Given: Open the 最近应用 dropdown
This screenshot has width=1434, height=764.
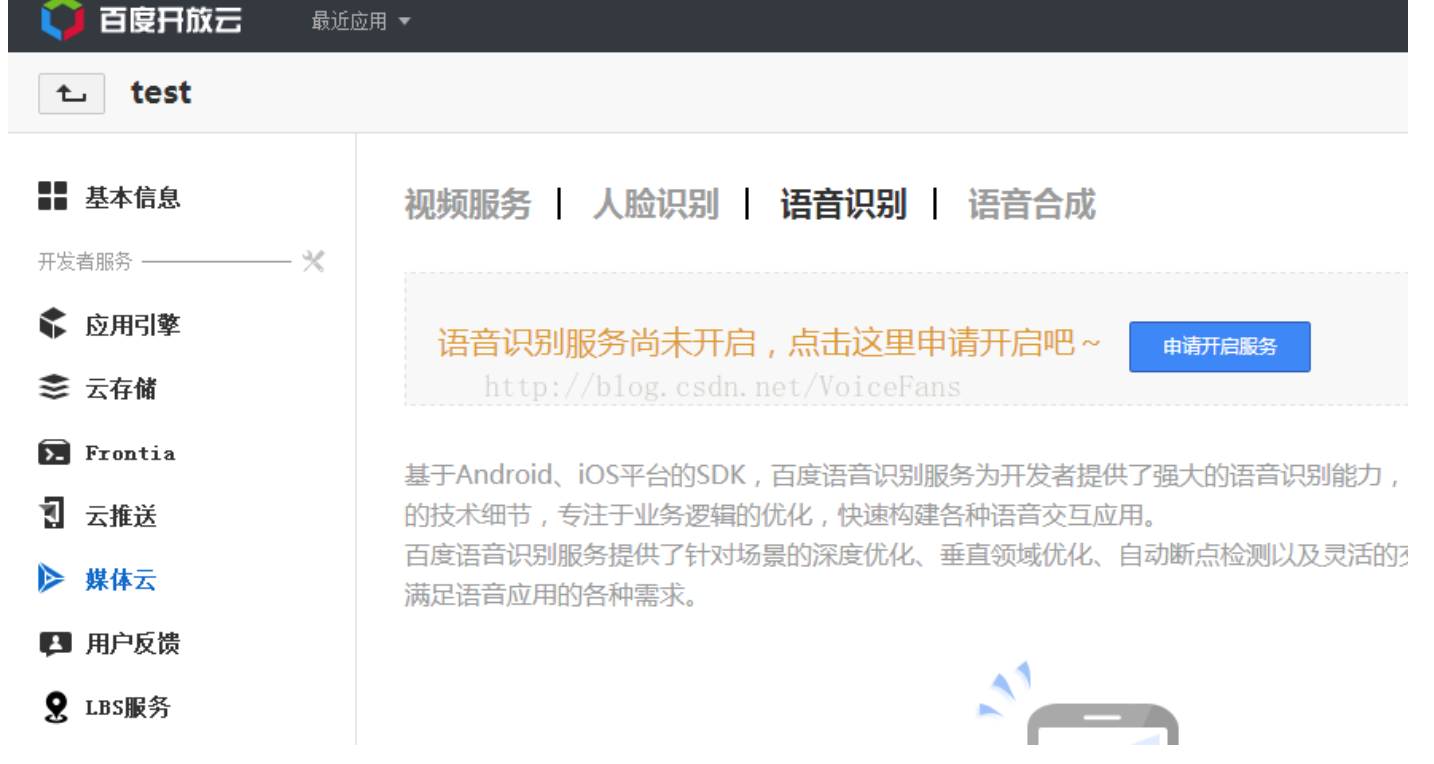Looking at the screenshot, I should 361,21.
